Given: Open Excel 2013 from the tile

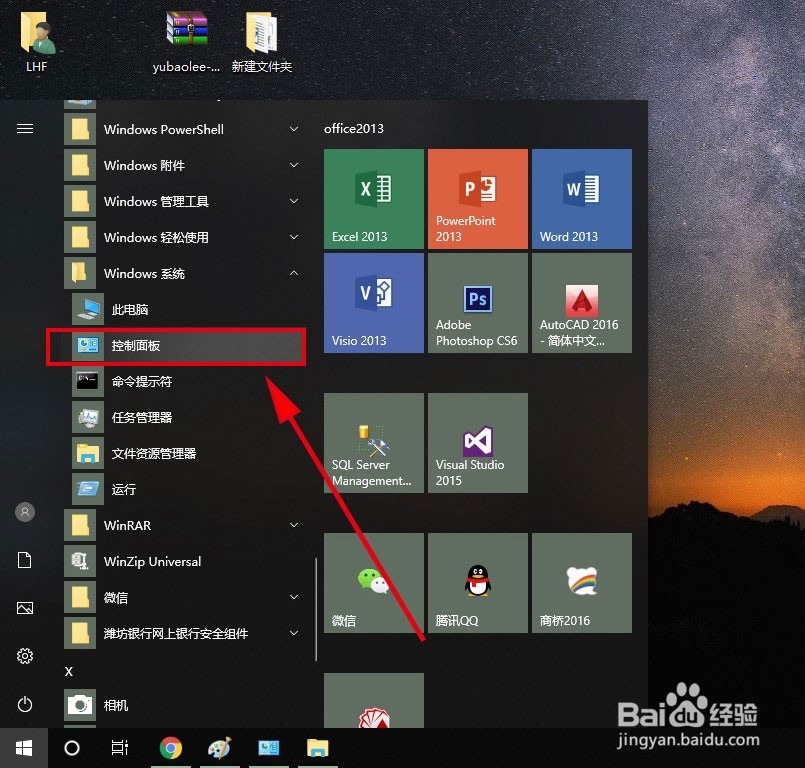Looking at the screenshot, I should pos(373,198).
